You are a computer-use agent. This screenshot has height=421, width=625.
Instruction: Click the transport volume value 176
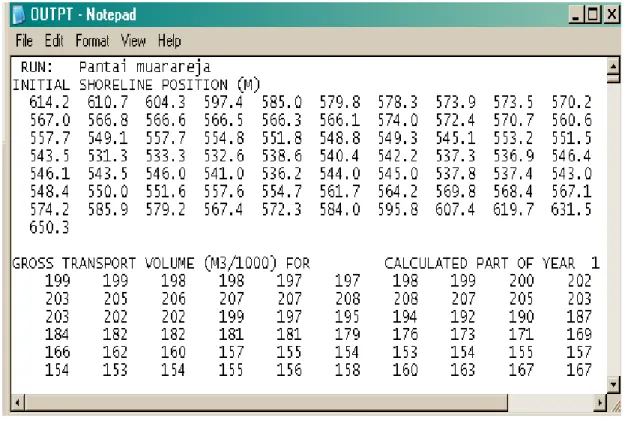pyautogui.click(x=405, y=334)
